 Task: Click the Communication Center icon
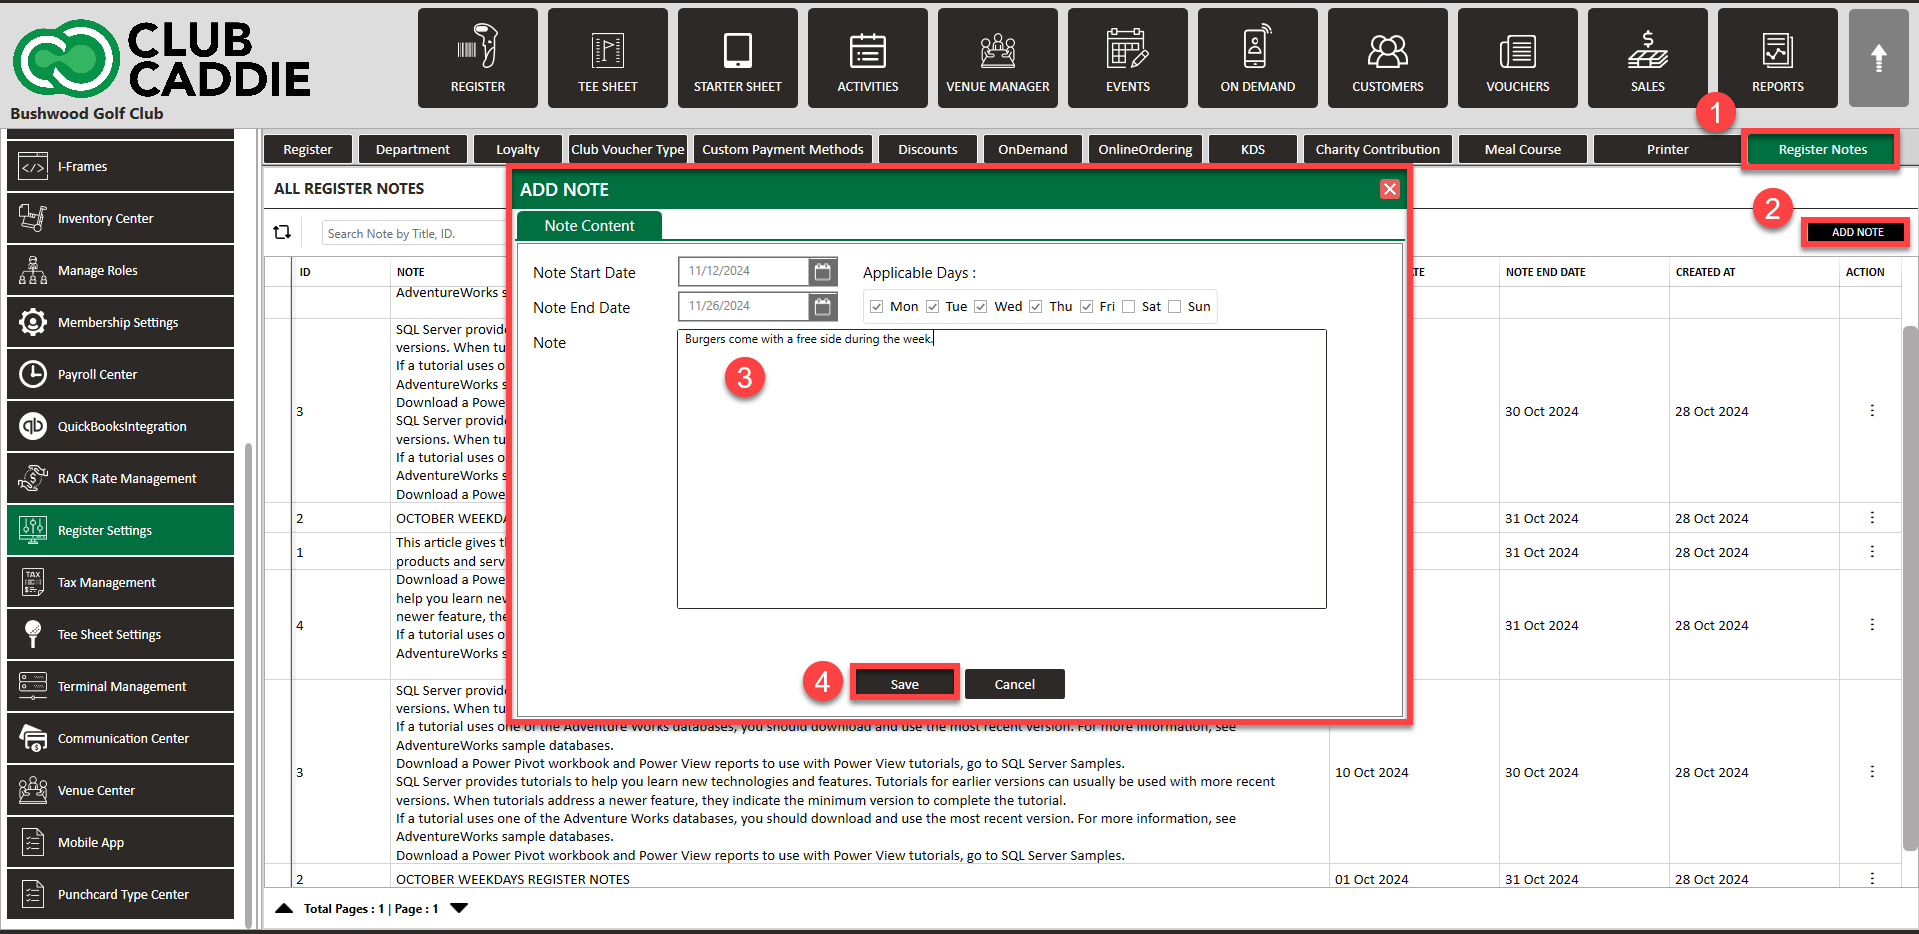tap(33, 738)
